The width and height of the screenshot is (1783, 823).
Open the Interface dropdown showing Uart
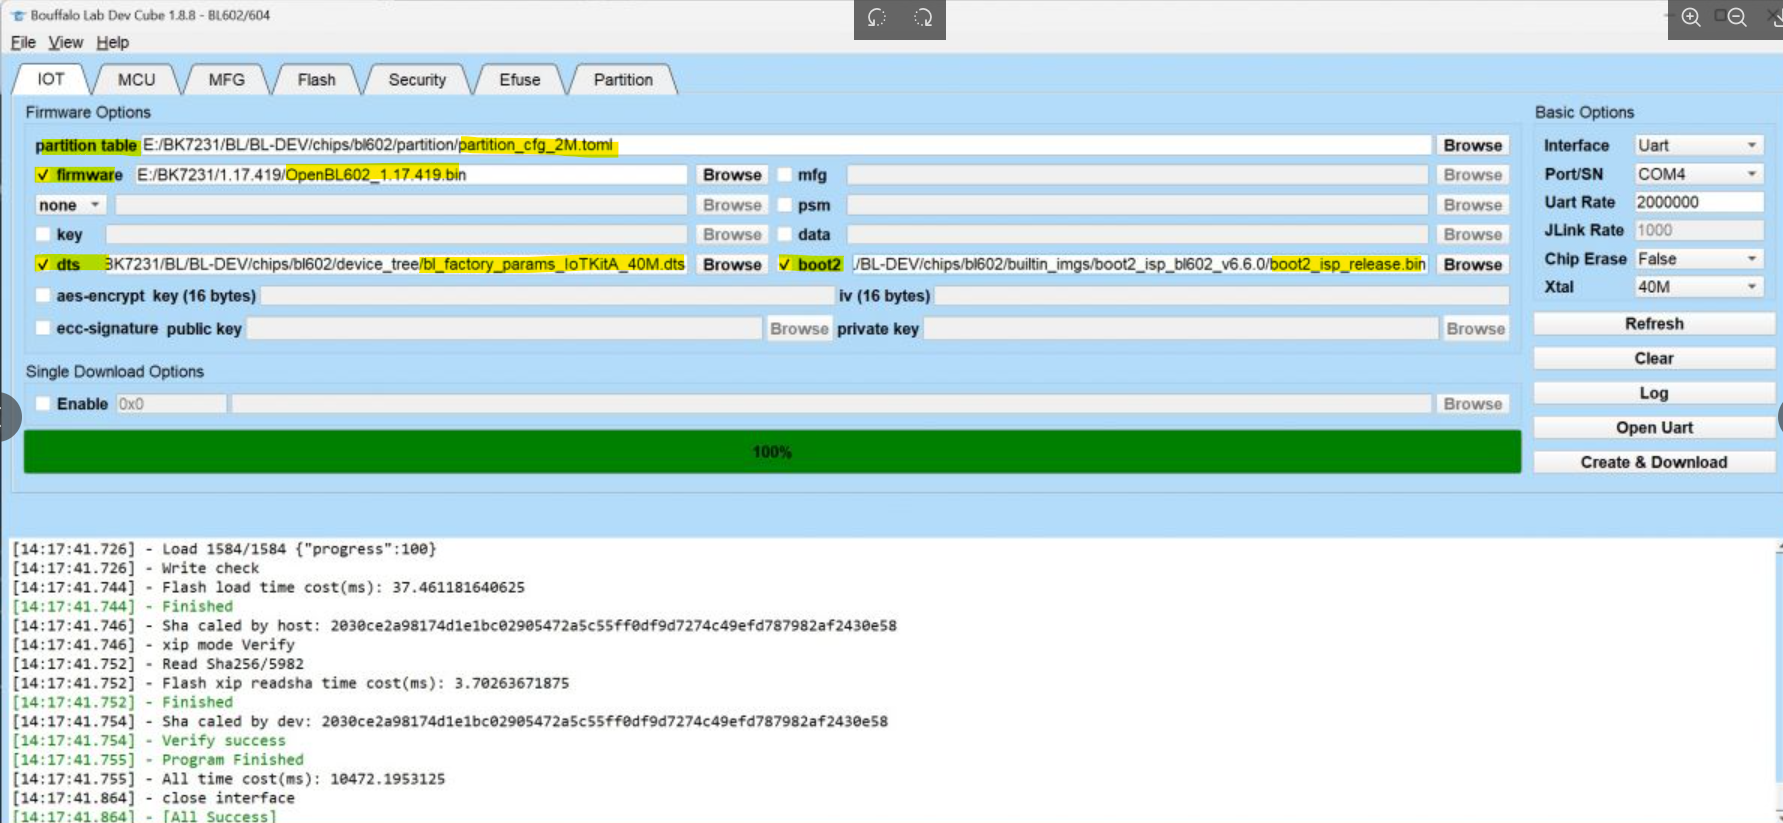click(1698, 145)
